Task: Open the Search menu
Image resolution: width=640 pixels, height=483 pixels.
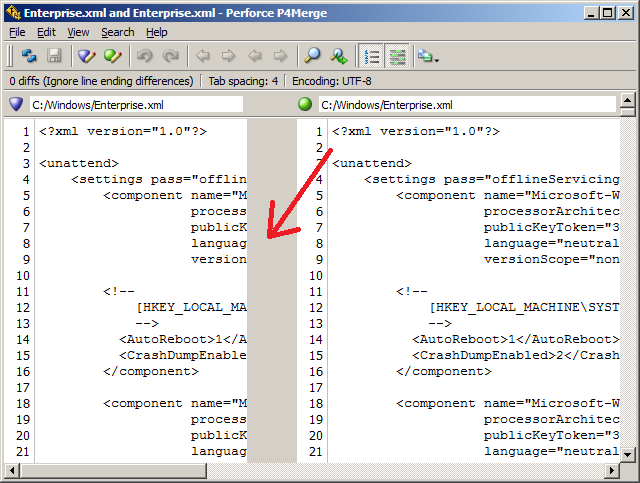Action: [x=118, y=32]
